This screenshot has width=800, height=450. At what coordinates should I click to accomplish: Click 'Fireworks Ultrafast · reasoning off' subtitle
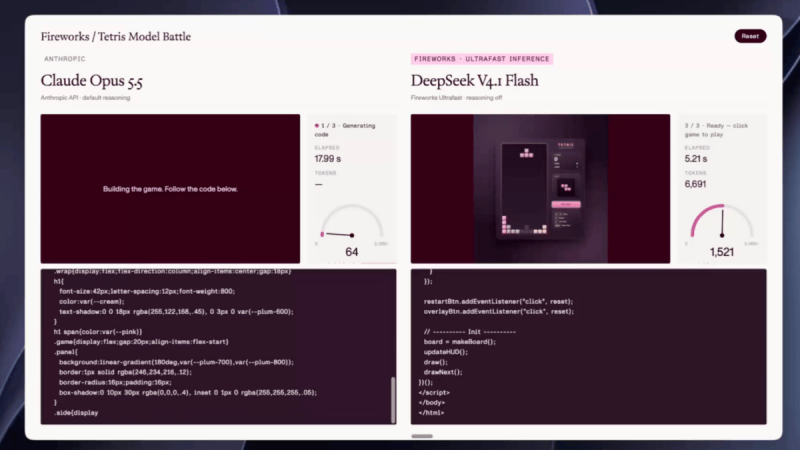tap(456, 97)
